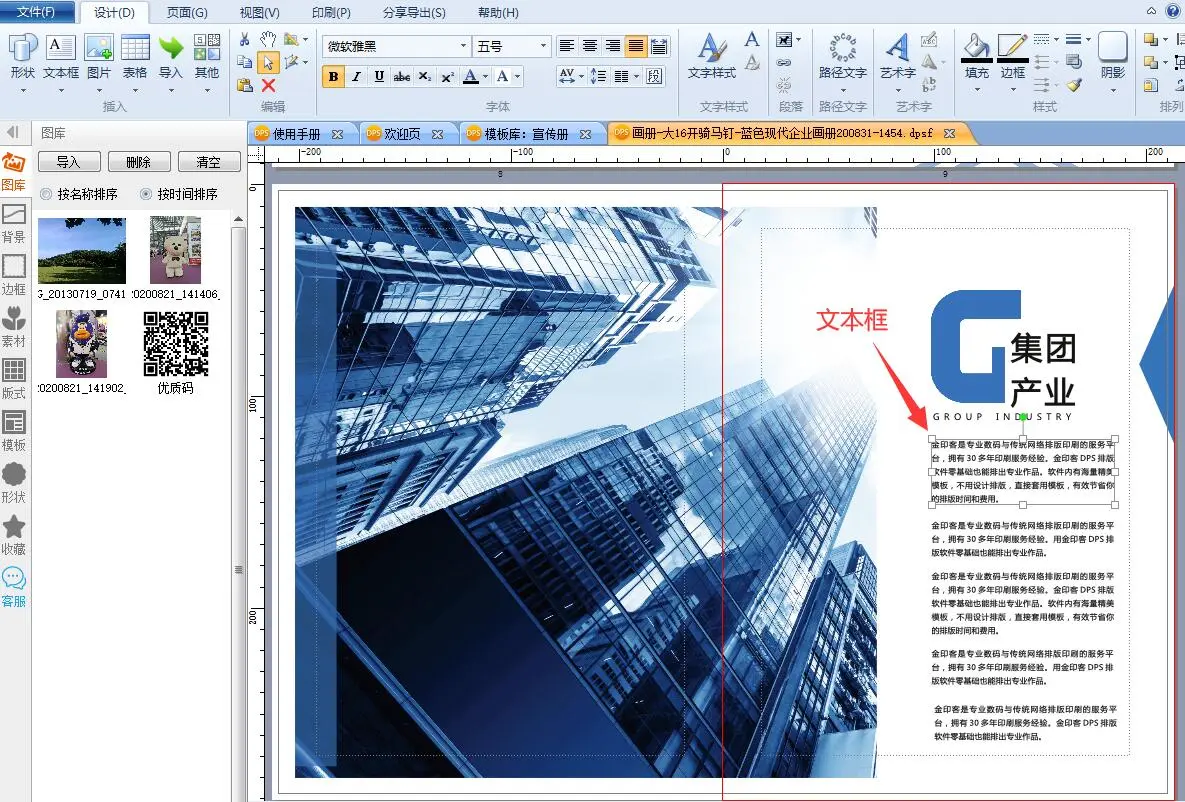Switch to the 页面(G) ribbon tab

187,13
